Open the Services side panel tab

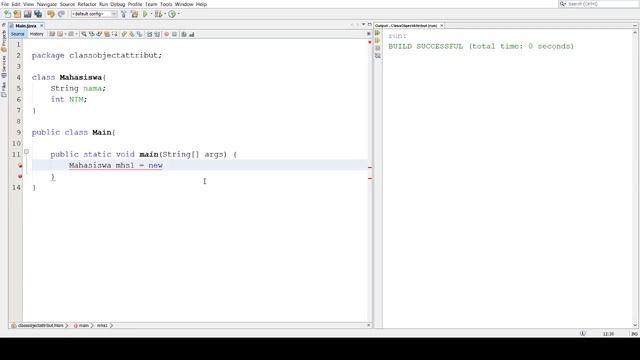click(4, 67)
